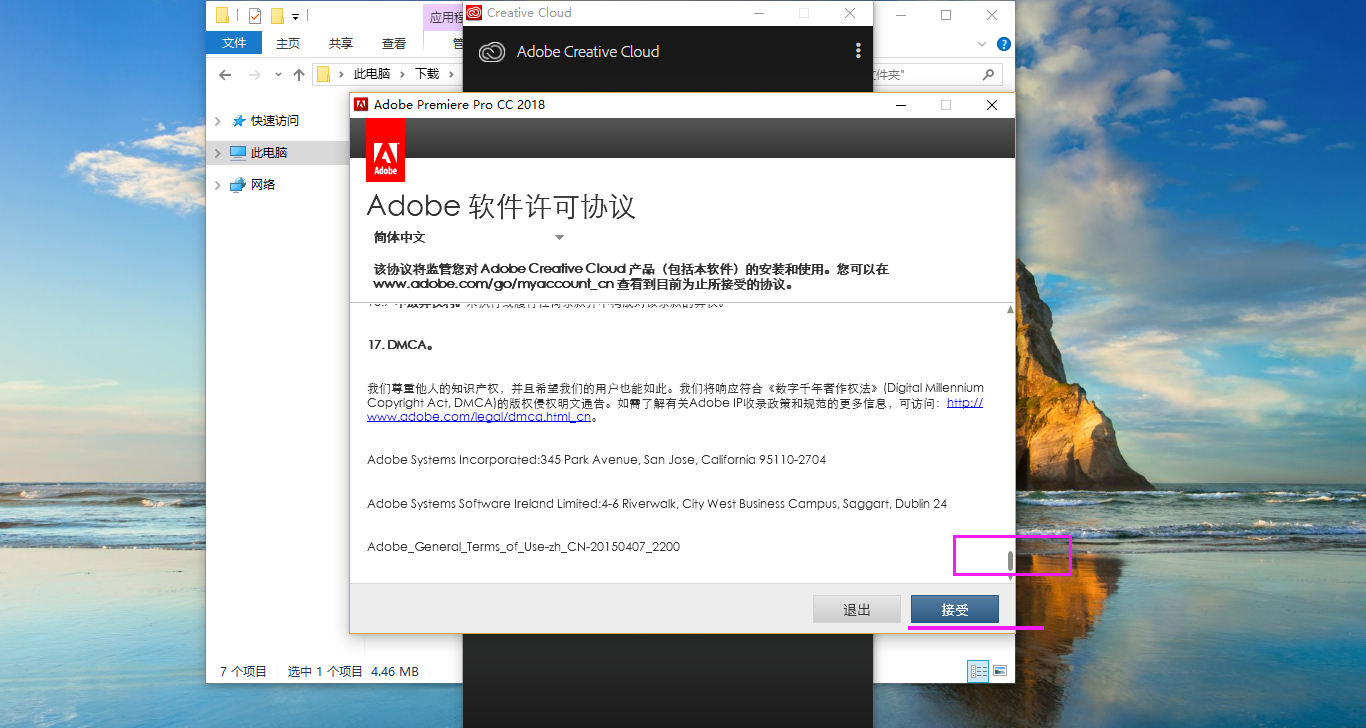Click '4.46 MB' in Explorer's status bar

point(395,672)
